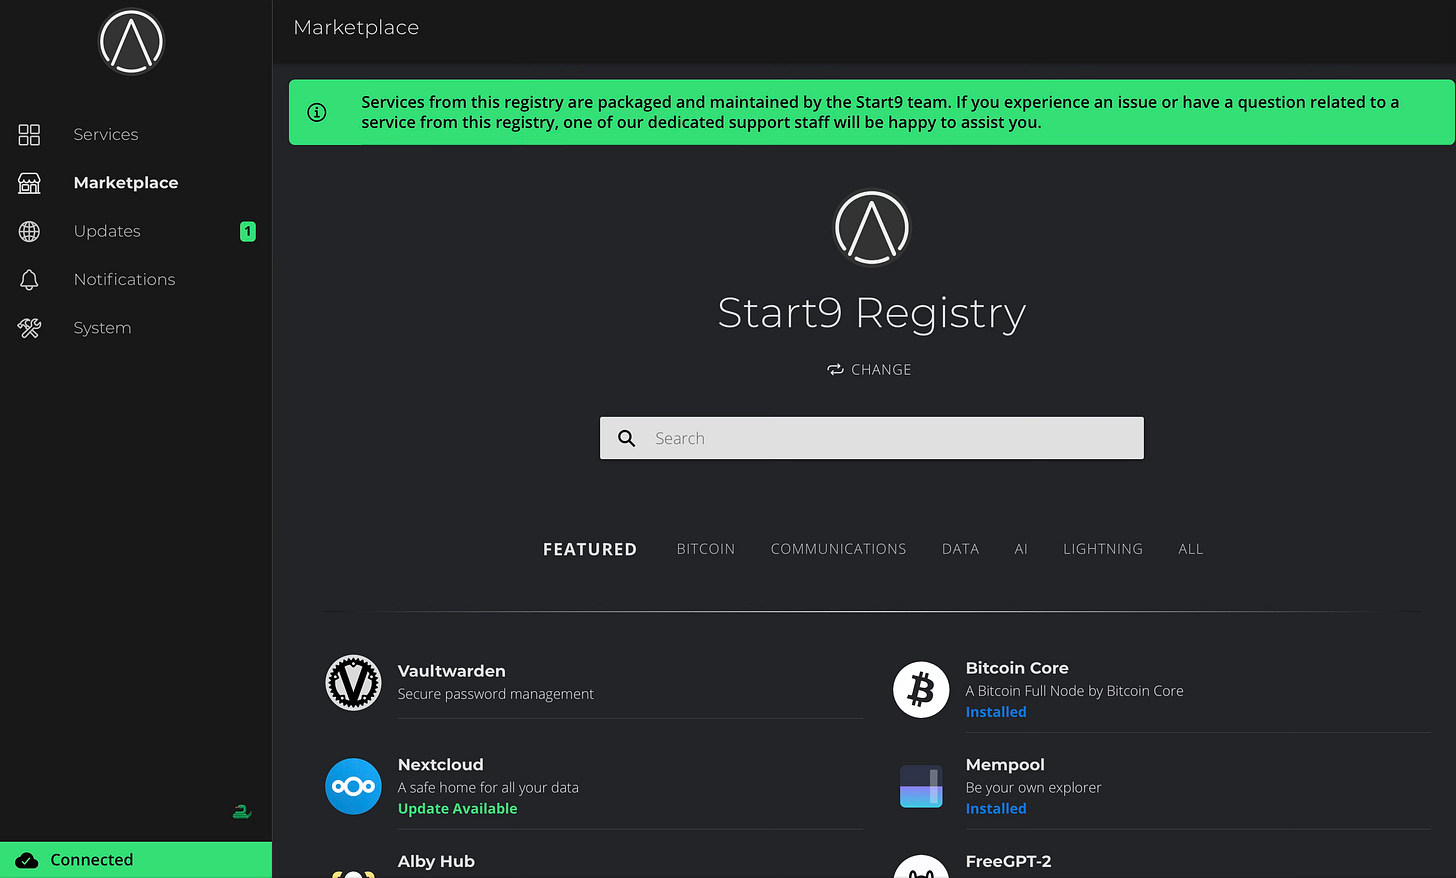This screenshot has height=878, width=1456.
Task: Show ALL services category tab
Action: [x=1191, y=549]
